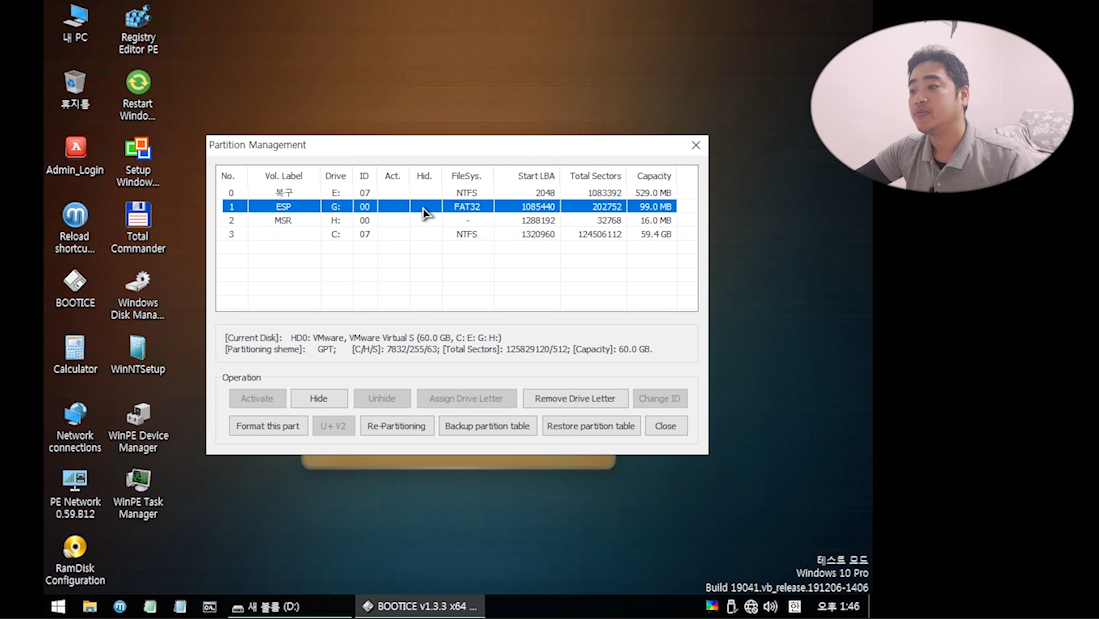Launch Restart Windows shortcut icon
1099x619 pixels.
pos(138,96)
